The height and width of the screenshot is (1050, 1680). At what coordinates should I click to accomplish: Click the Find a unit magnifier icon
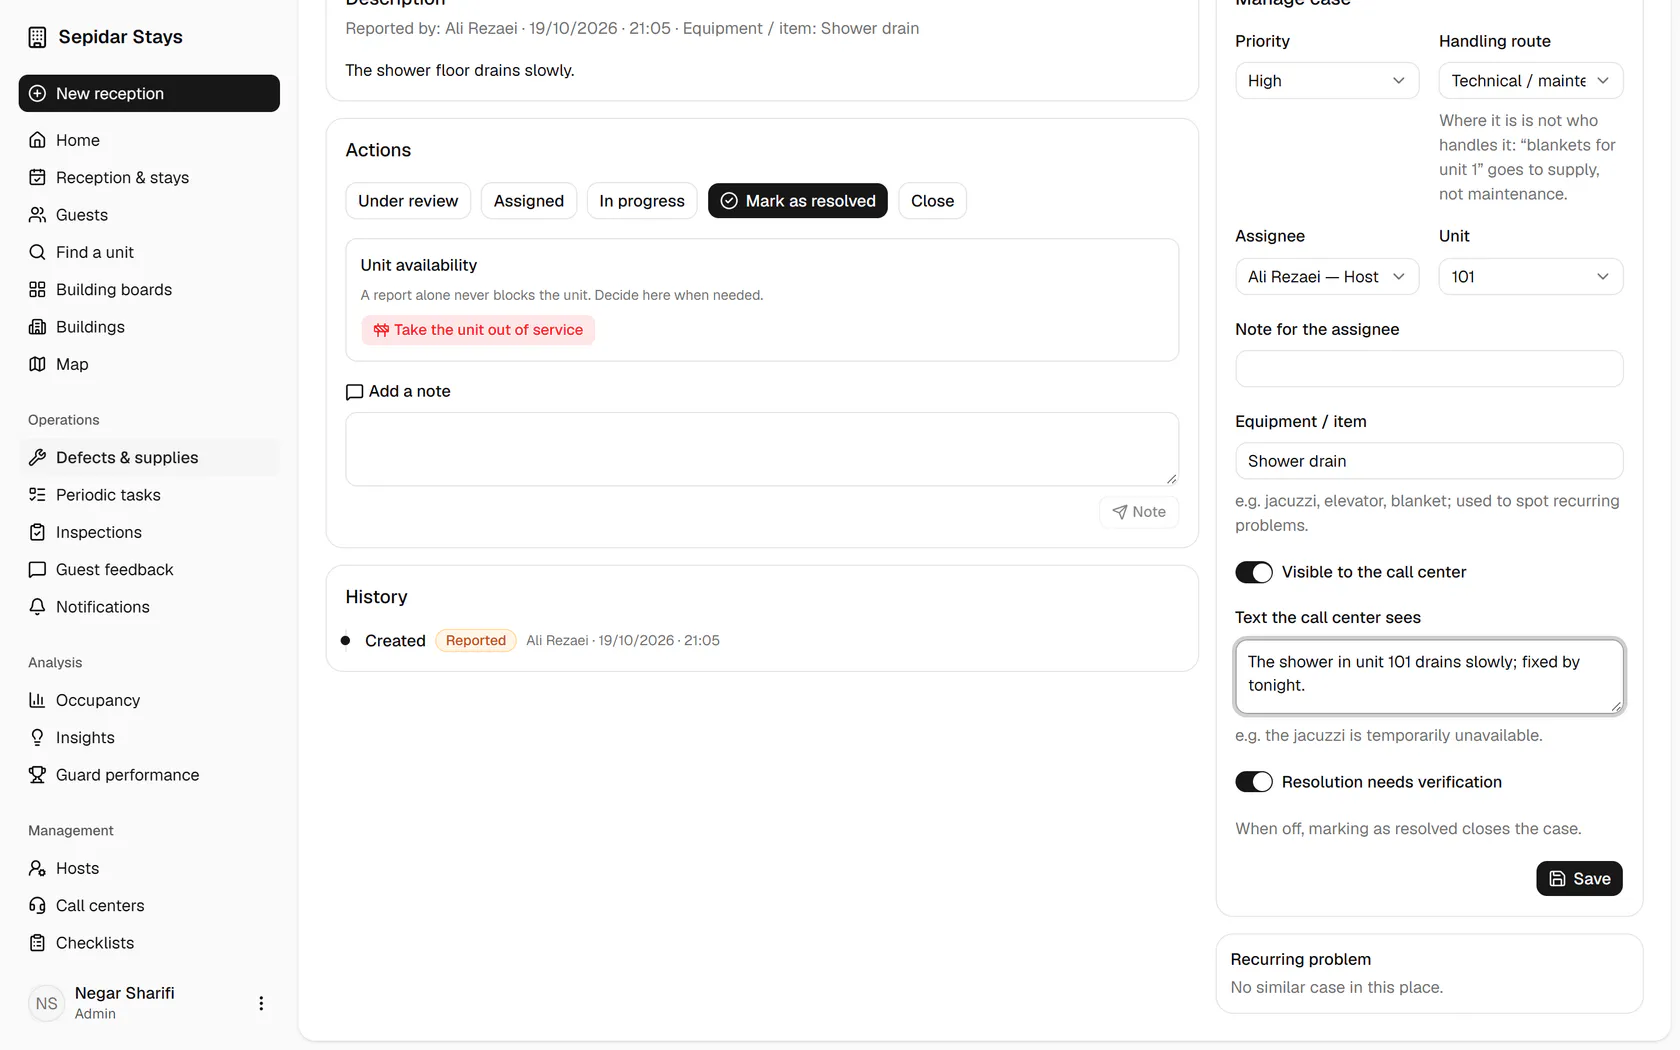coord(37,252)
